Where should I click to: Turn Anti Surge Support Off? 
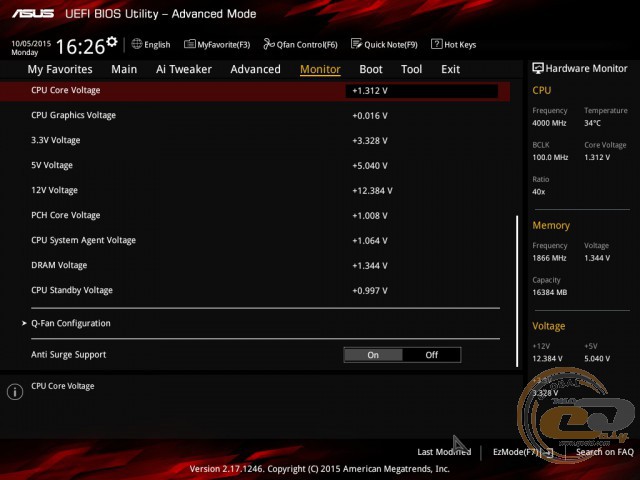431,355
